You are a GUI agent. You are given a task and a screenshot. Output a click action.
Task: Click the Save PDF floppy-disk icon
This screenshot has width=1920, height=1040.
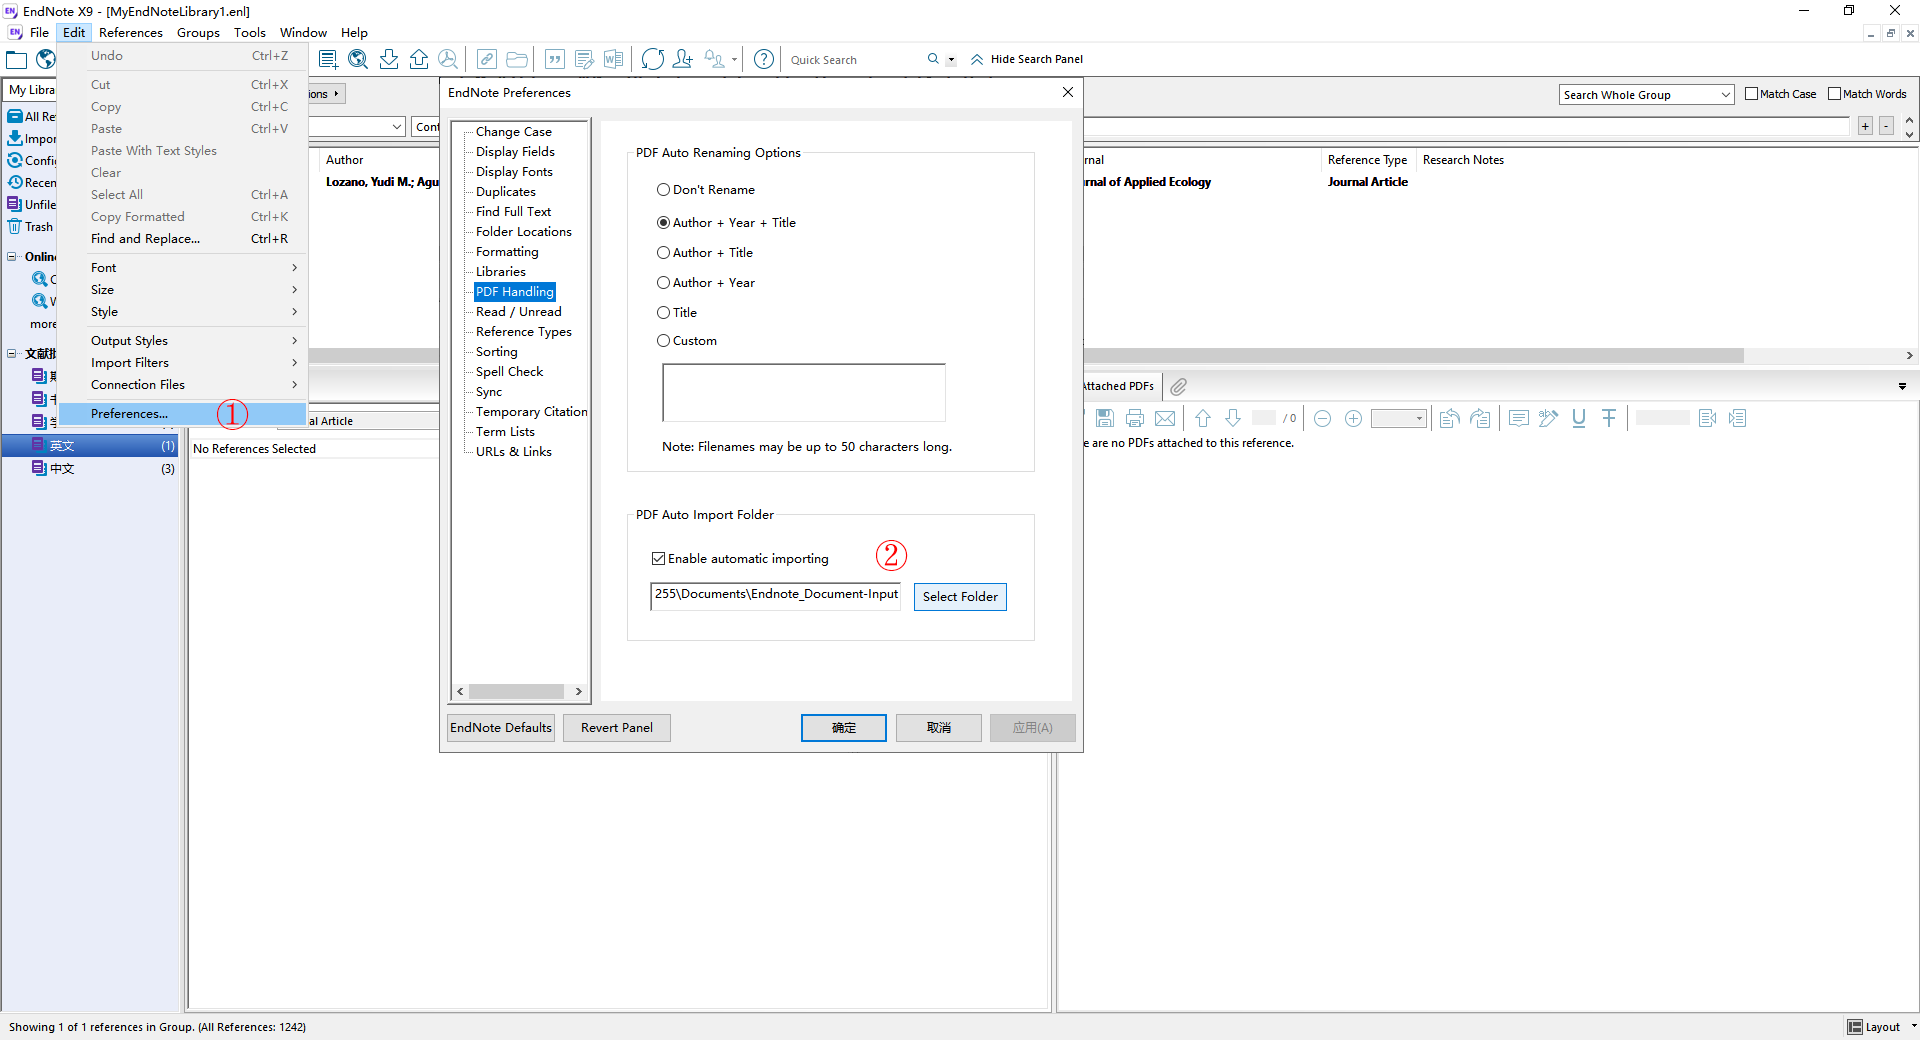click(x=1105, y=418)
